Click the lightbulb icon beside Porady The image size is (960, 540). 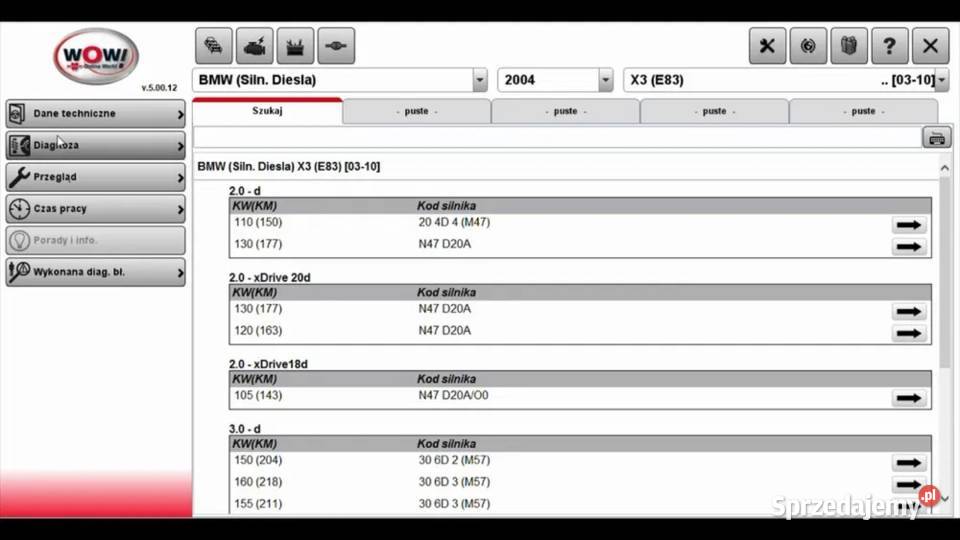point(19,241)
